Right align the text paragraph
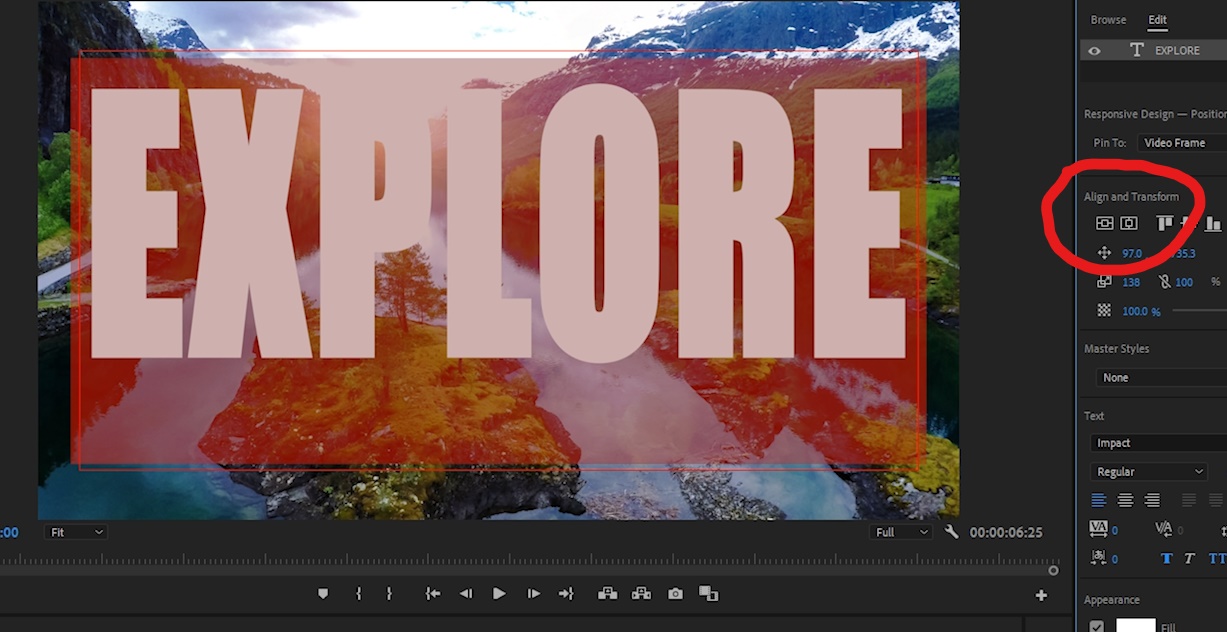 pyautogui.click(x=1152, y=500)
